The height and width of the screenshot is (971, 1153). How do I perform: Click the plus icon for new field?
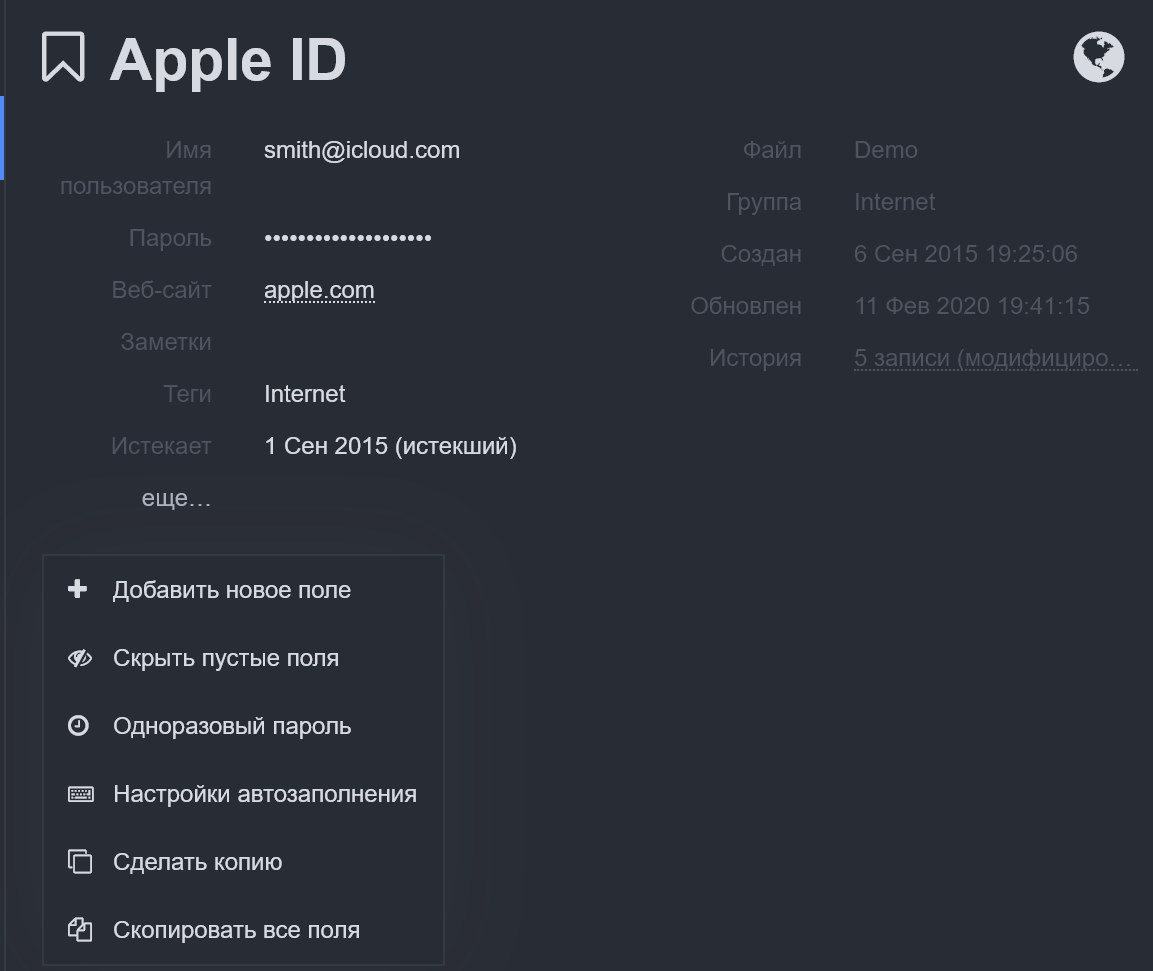pyautogui.click(x=77, y=589)
